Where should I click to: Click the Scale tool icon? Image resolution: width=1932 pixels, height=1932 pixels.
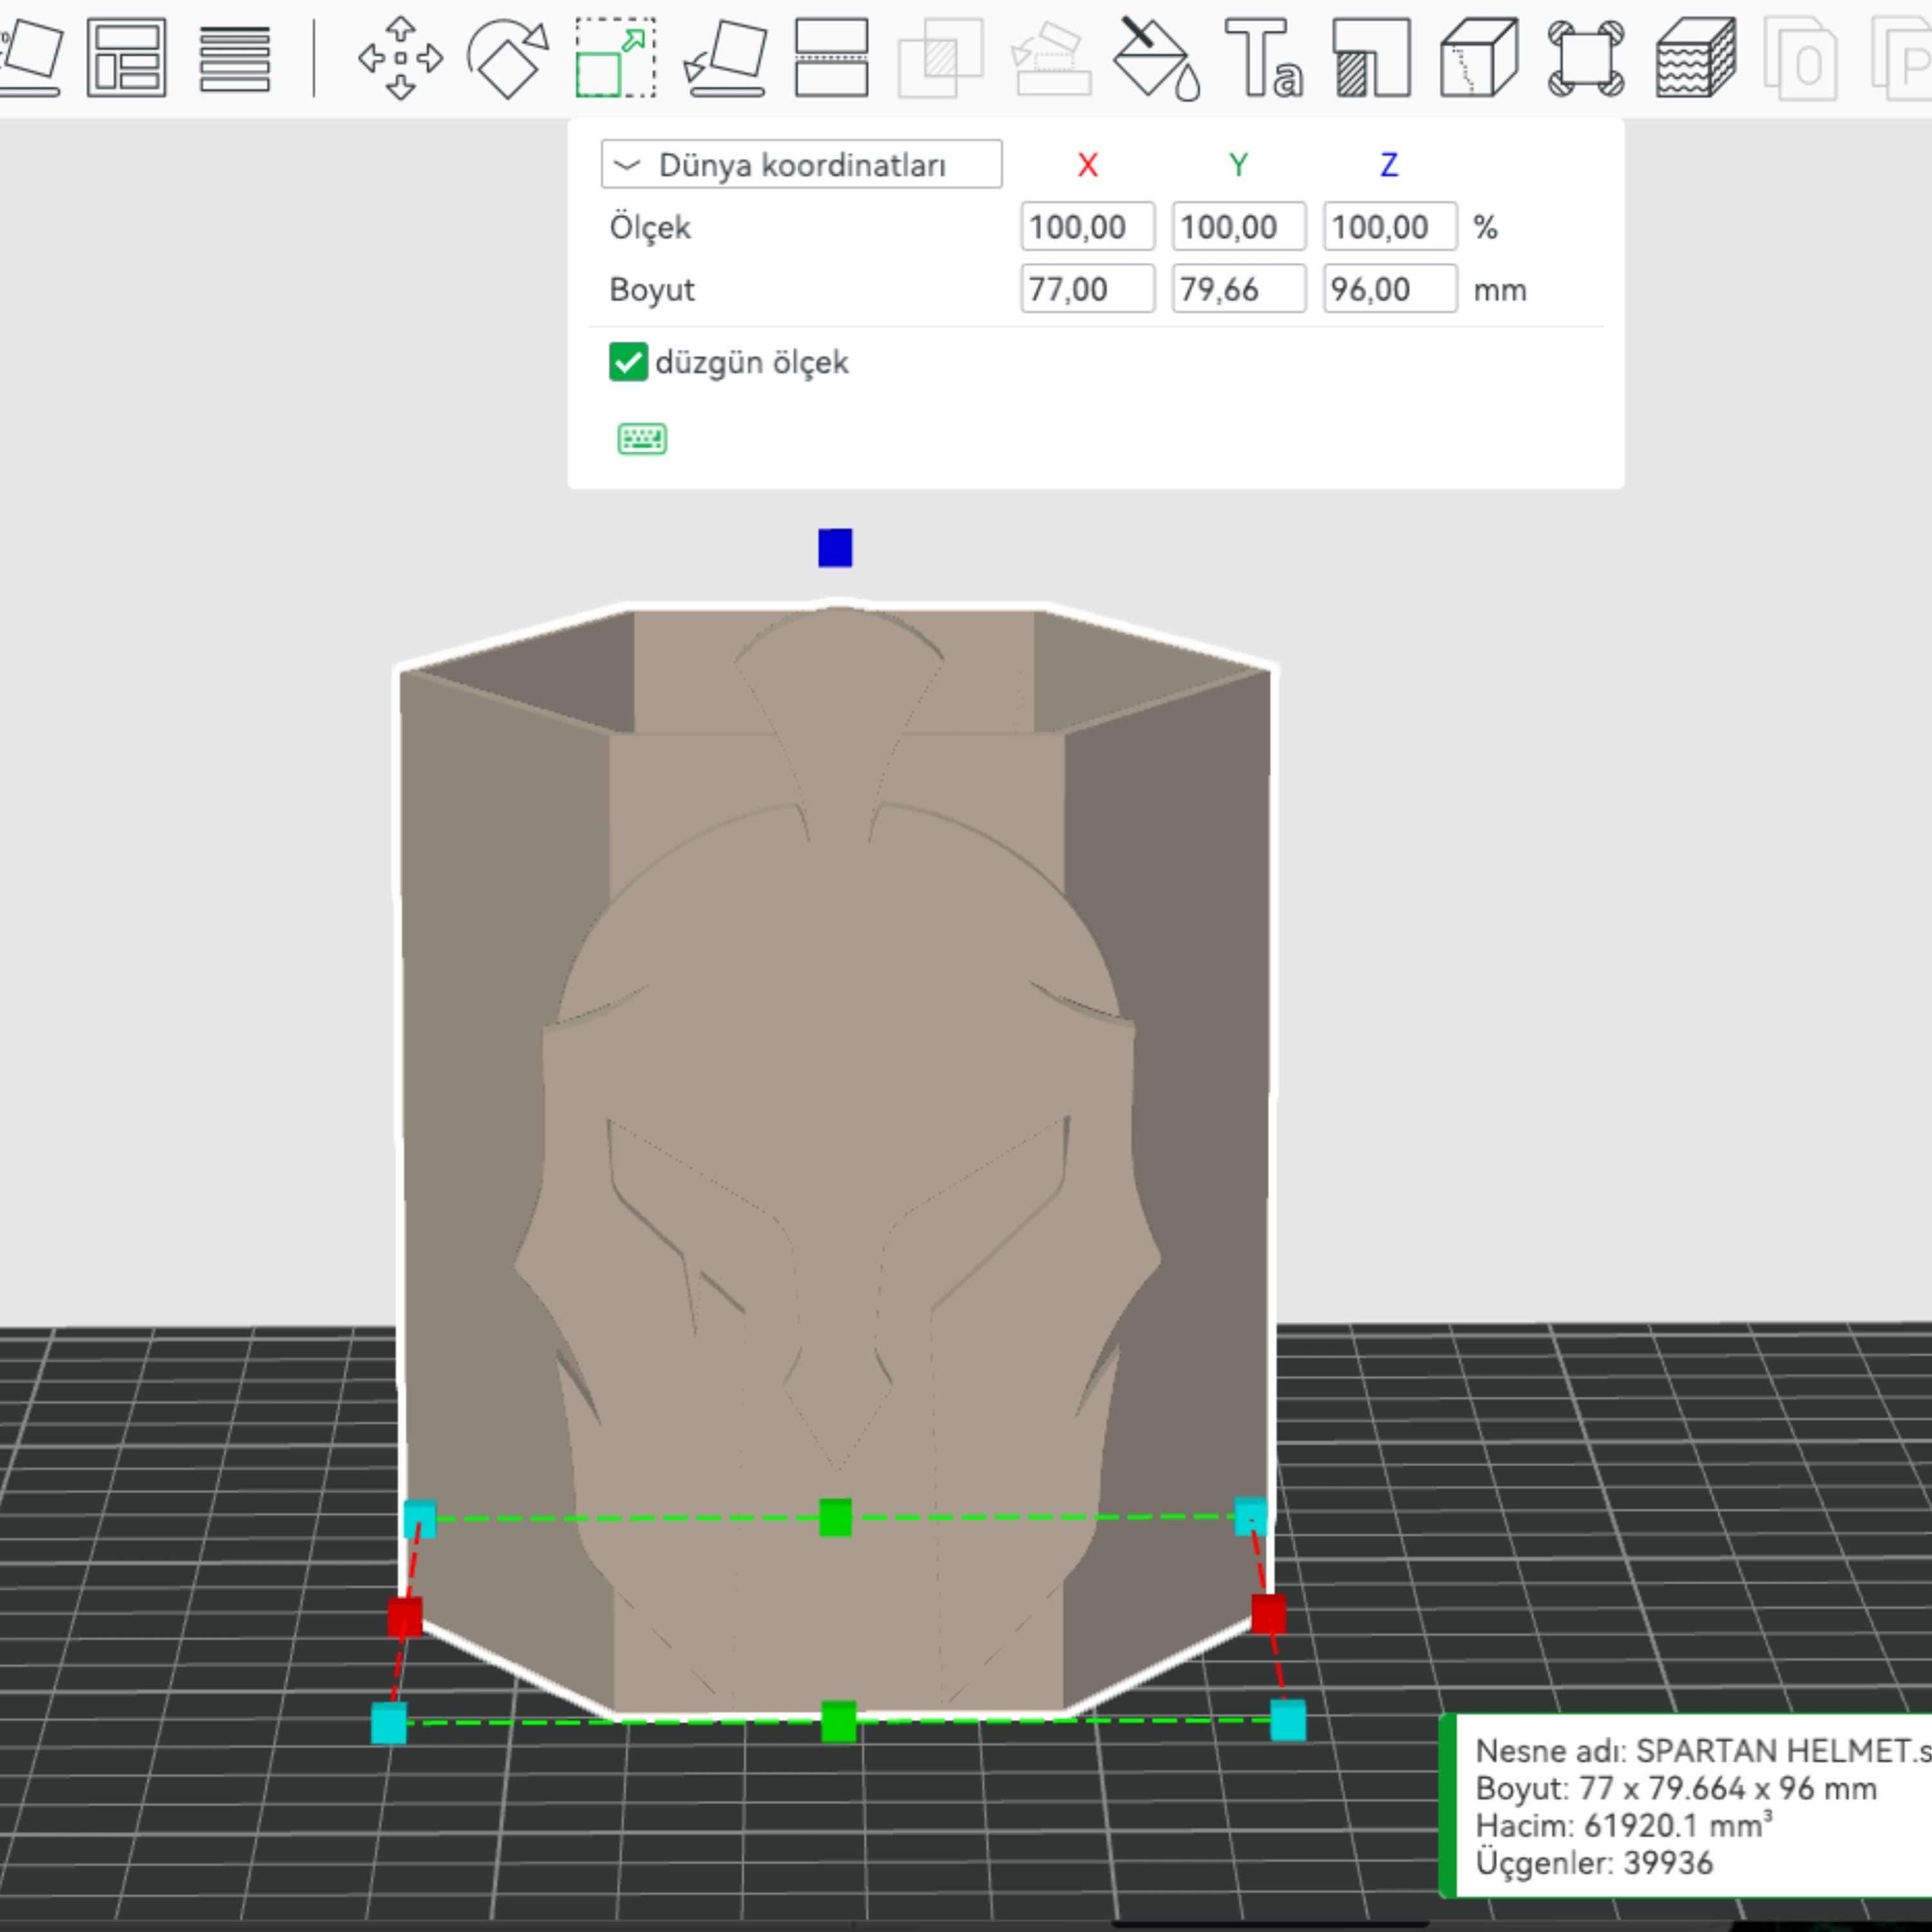pyautogui.click(x=615, y=58)
